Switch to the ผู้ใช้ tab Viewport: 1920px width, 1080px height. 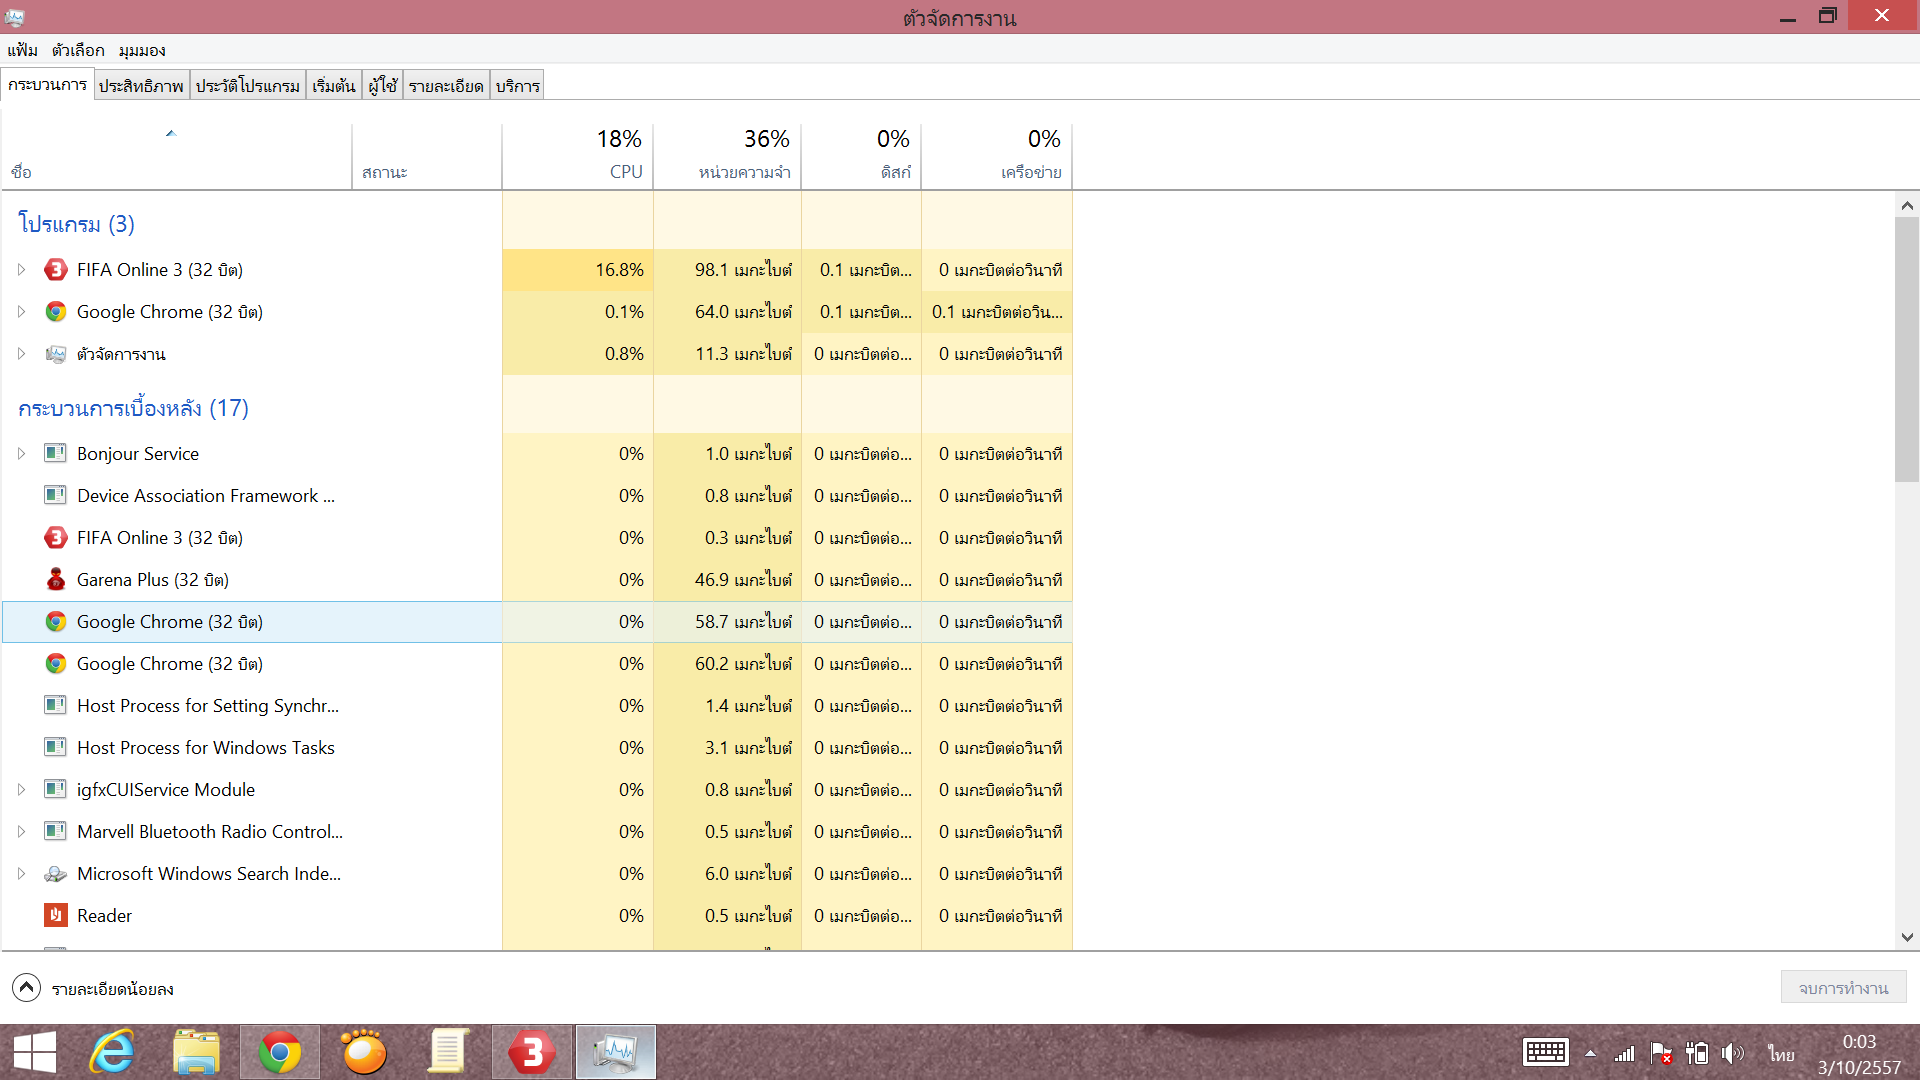383,86
